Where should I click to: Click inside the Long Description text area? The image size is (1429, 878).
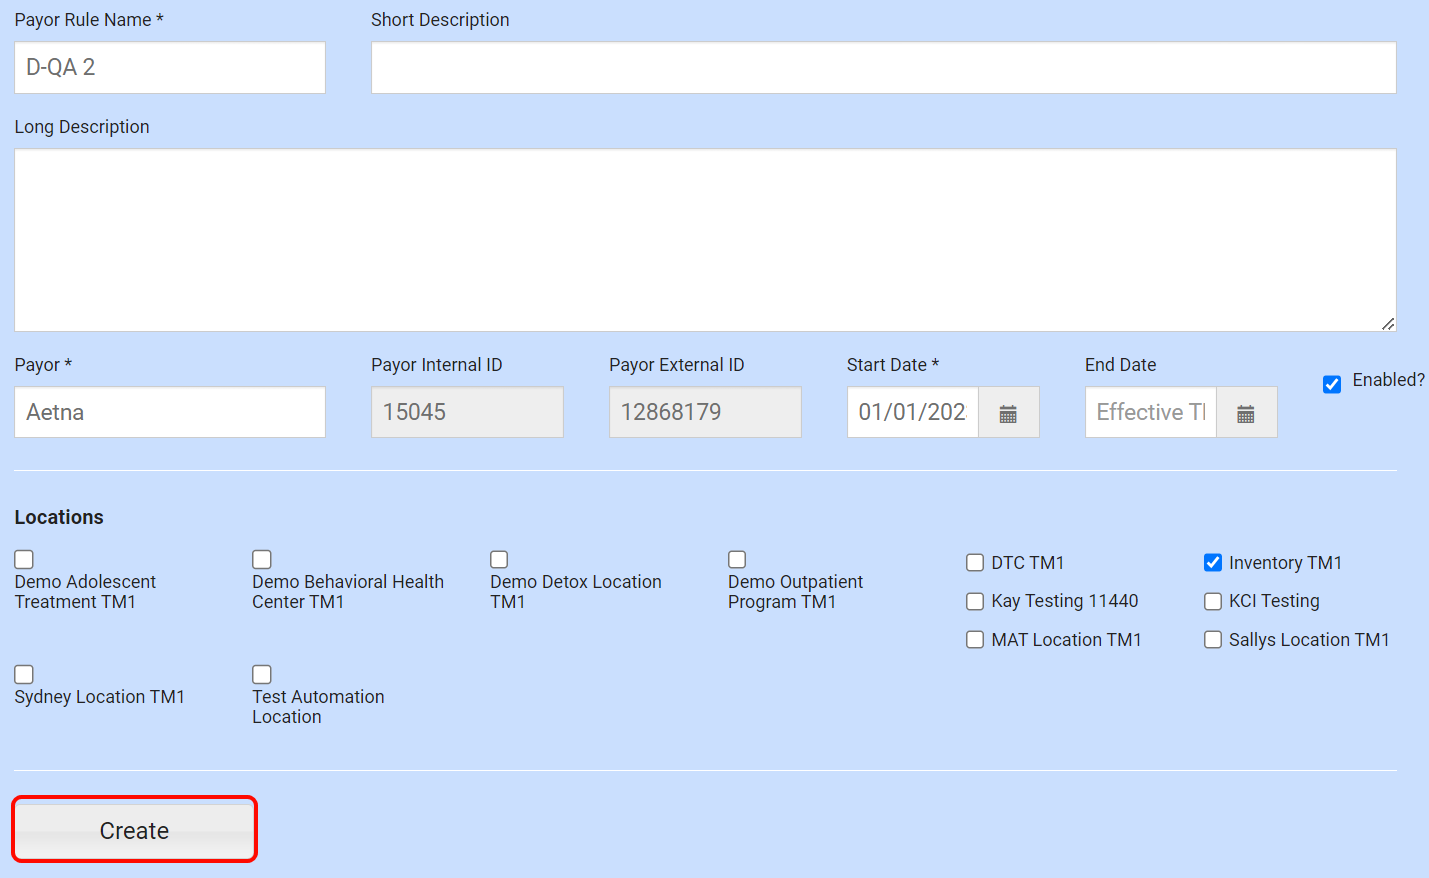(x=705, y=240)
